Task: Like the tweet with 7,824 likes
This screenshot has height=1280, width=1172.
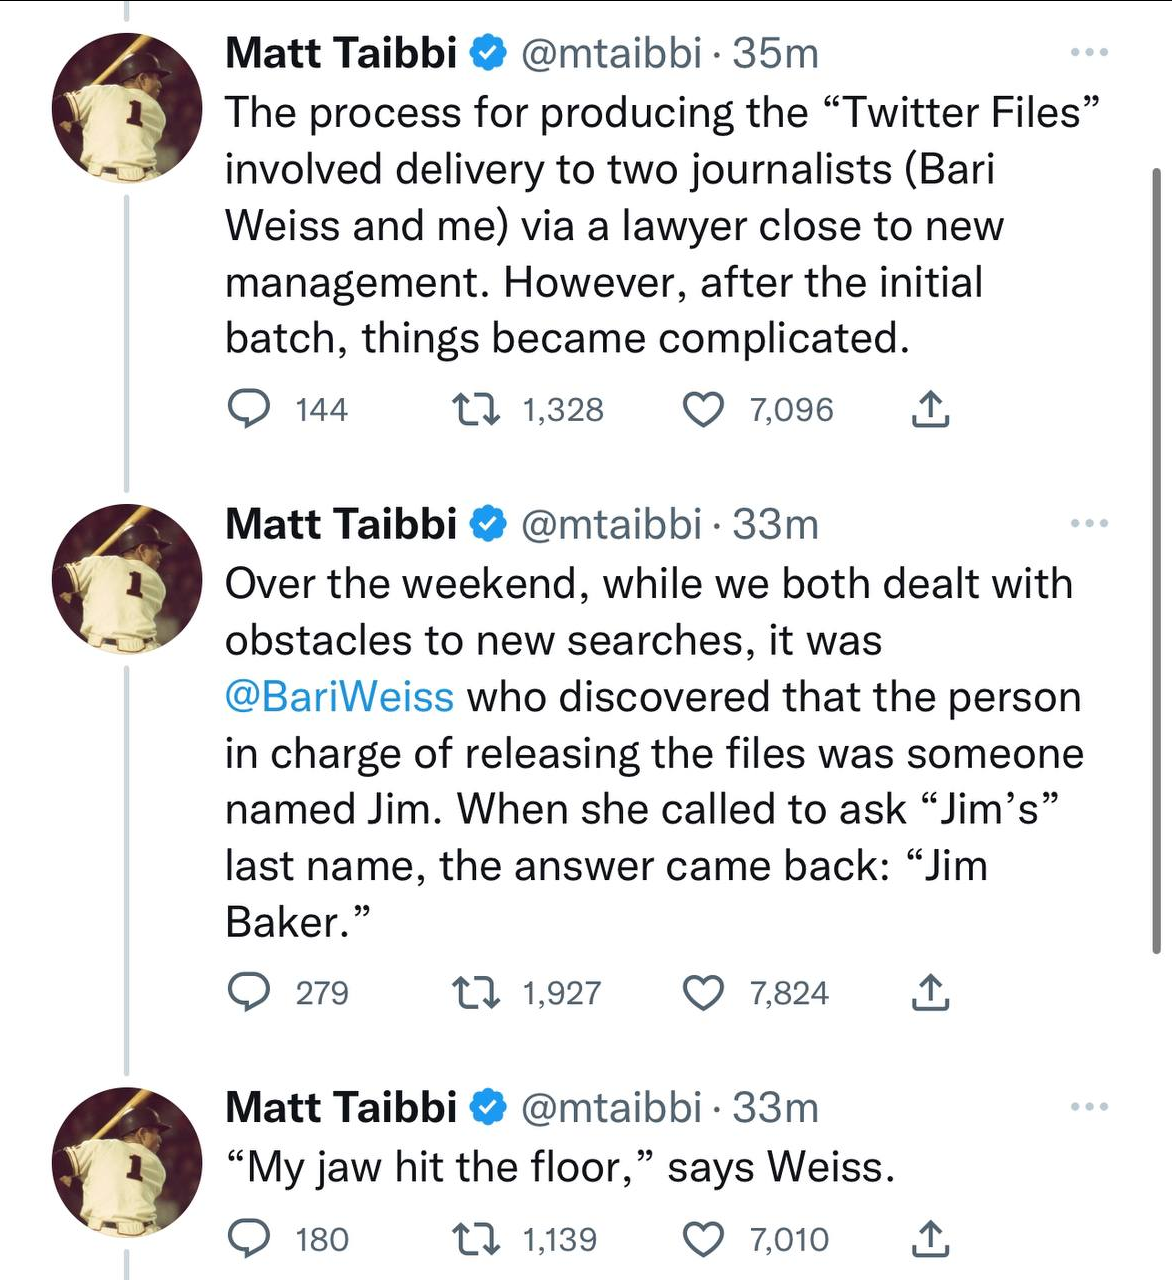Action: (x=703, y=992)
